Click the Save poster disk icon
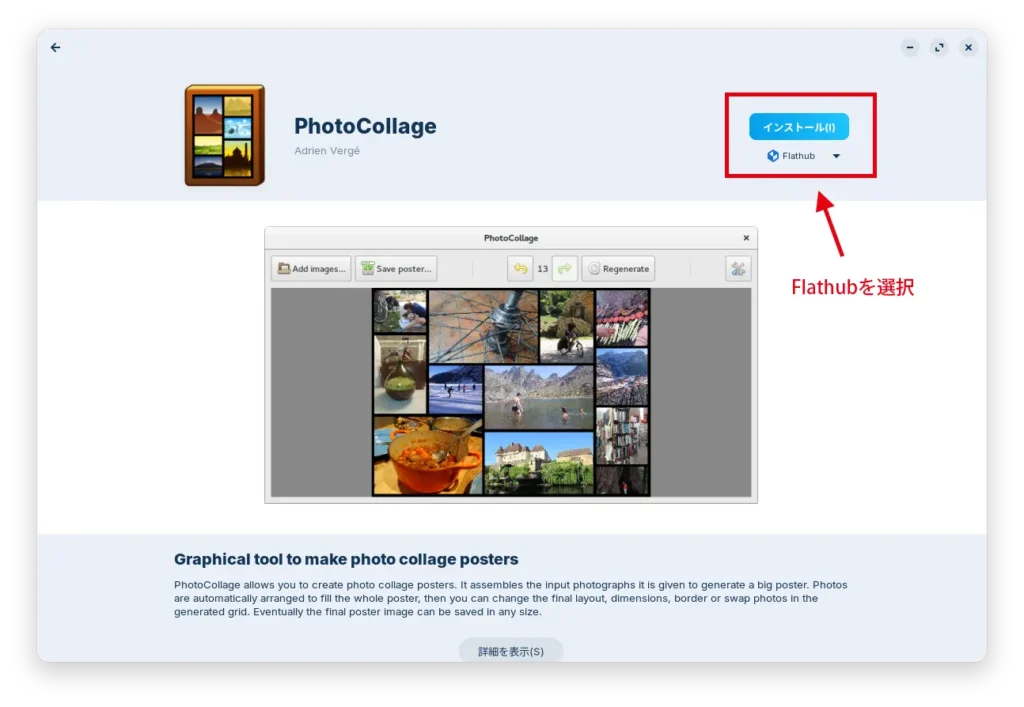Viewport: 1024px width, 707px height. [370, 268]
